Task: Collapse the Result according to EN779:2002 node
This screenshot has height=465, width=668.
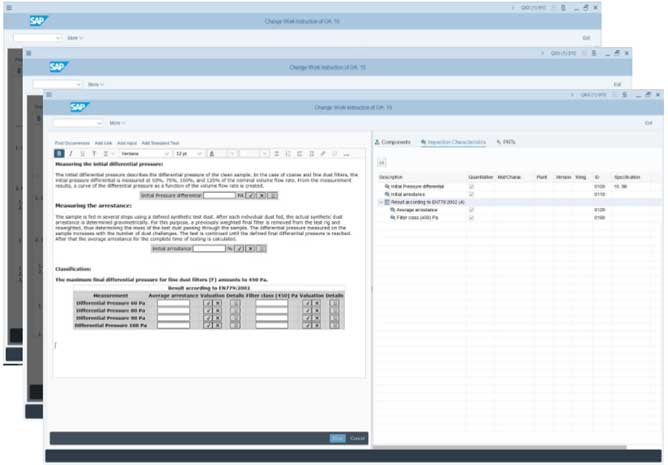Action: (x=381, y=202)
